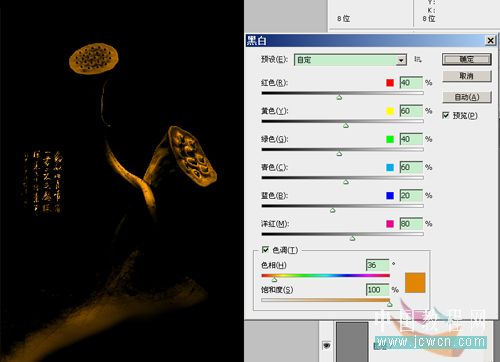
Task: Click the 饱和度(S) saturation value field
Action: point(377,290)
